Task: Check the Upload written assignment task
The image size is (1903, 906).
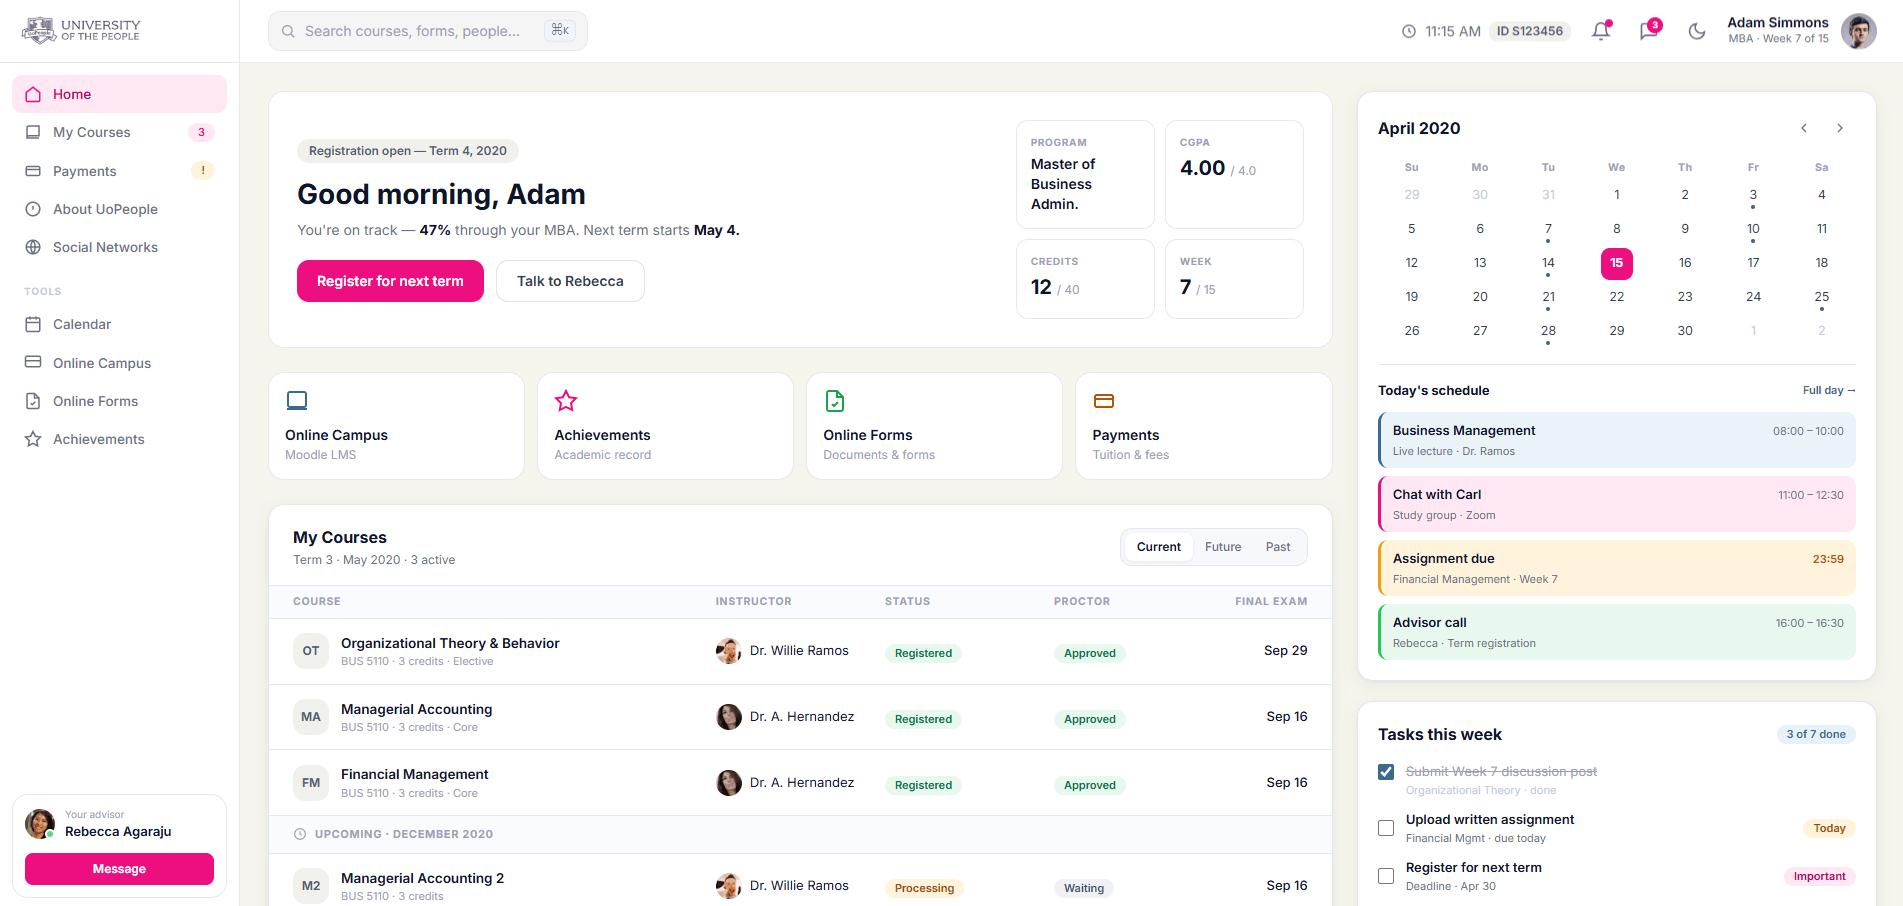Action: pos(1386,828)
